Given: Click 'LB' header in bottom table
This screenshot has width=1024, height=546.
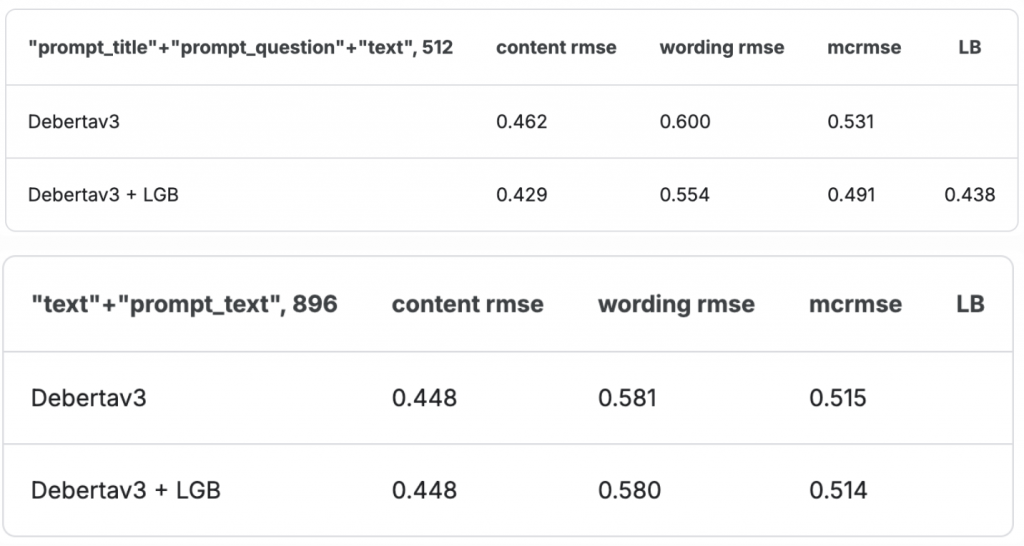Looking at the screenshot, I should [970, 304].
